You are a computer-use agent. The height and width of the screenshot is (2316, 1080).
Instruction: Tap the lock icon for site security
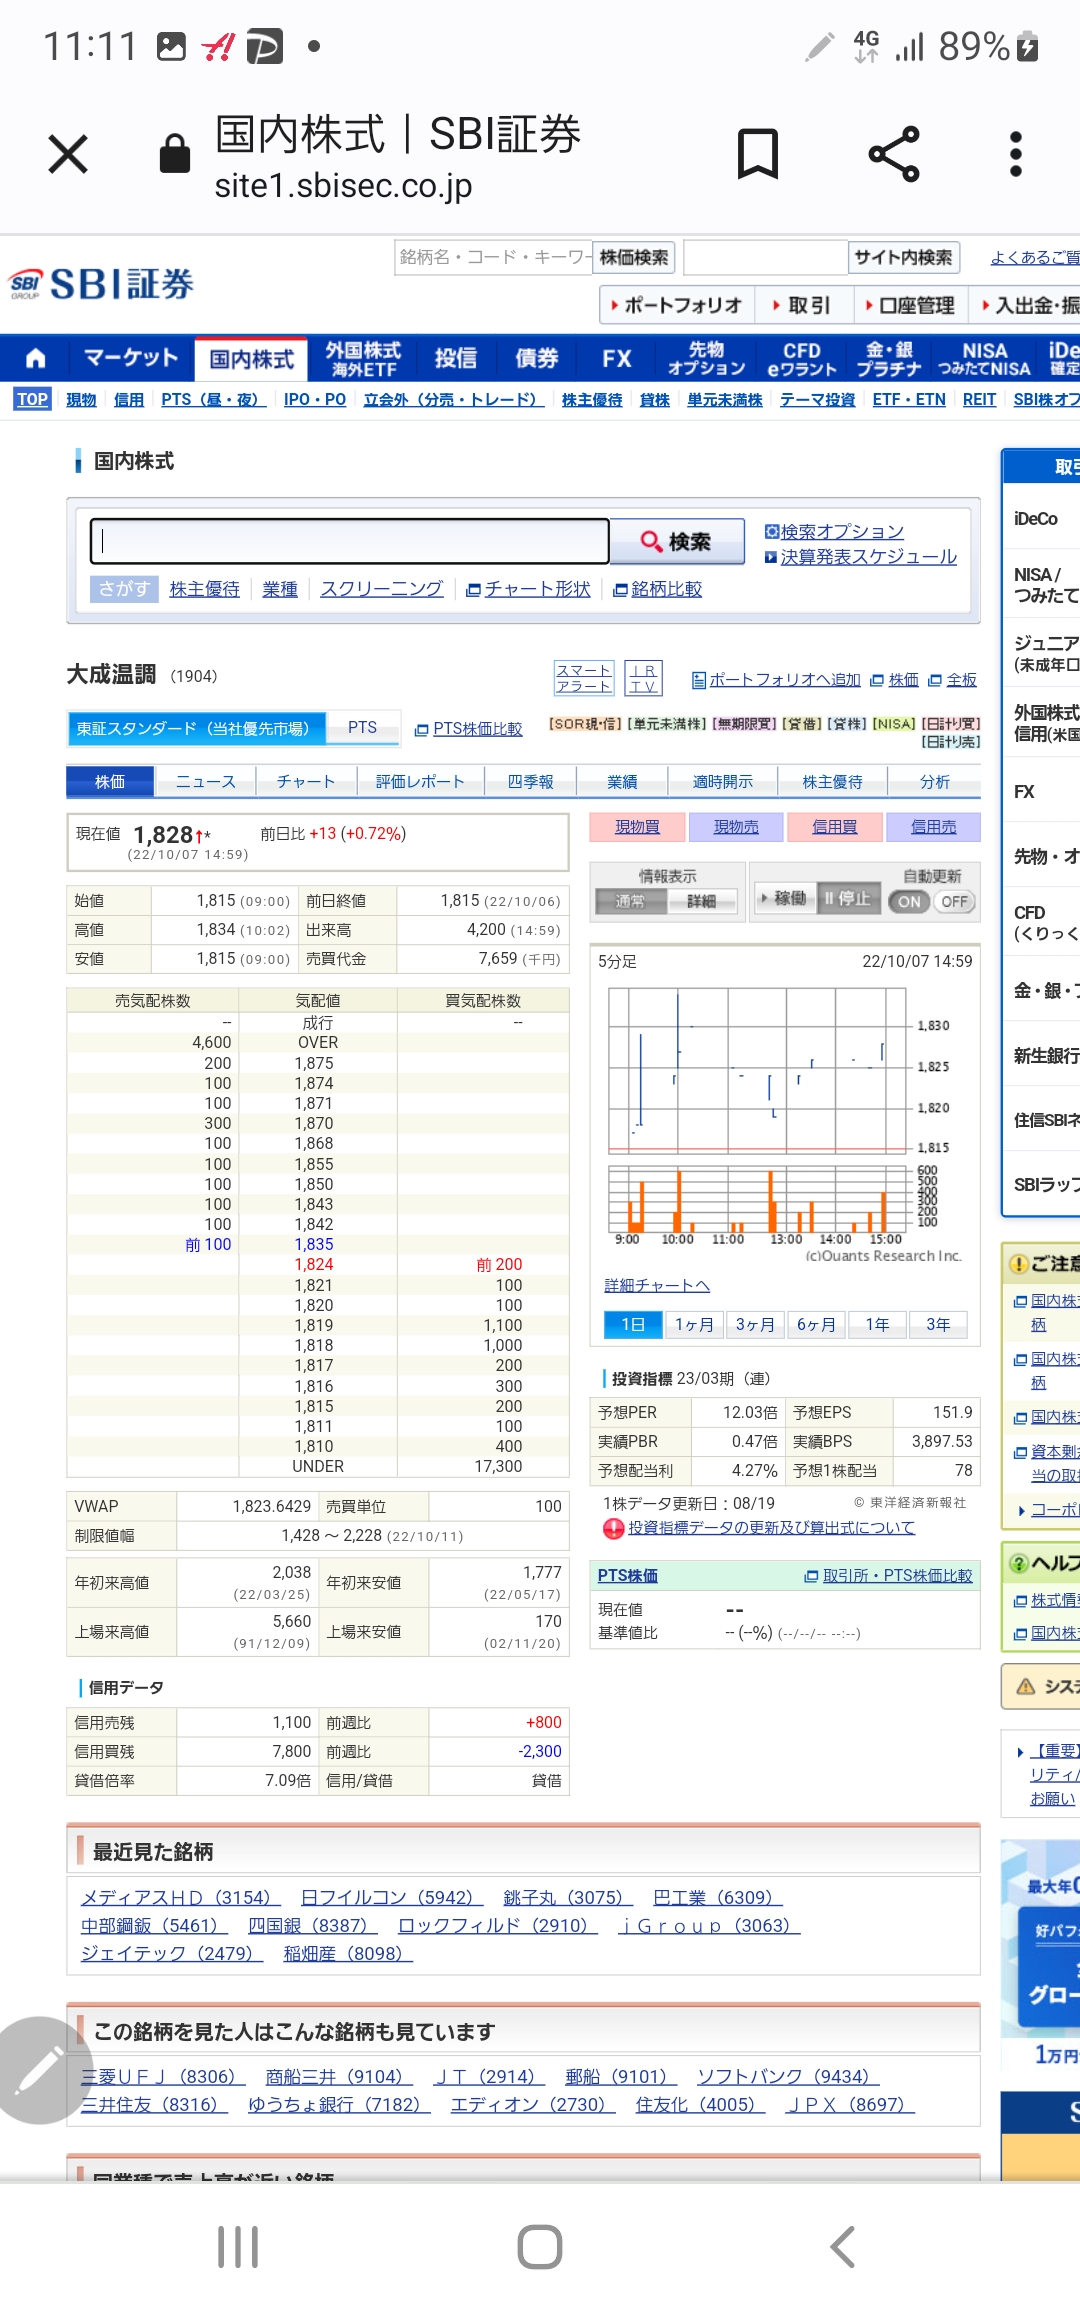coord(175,154)
